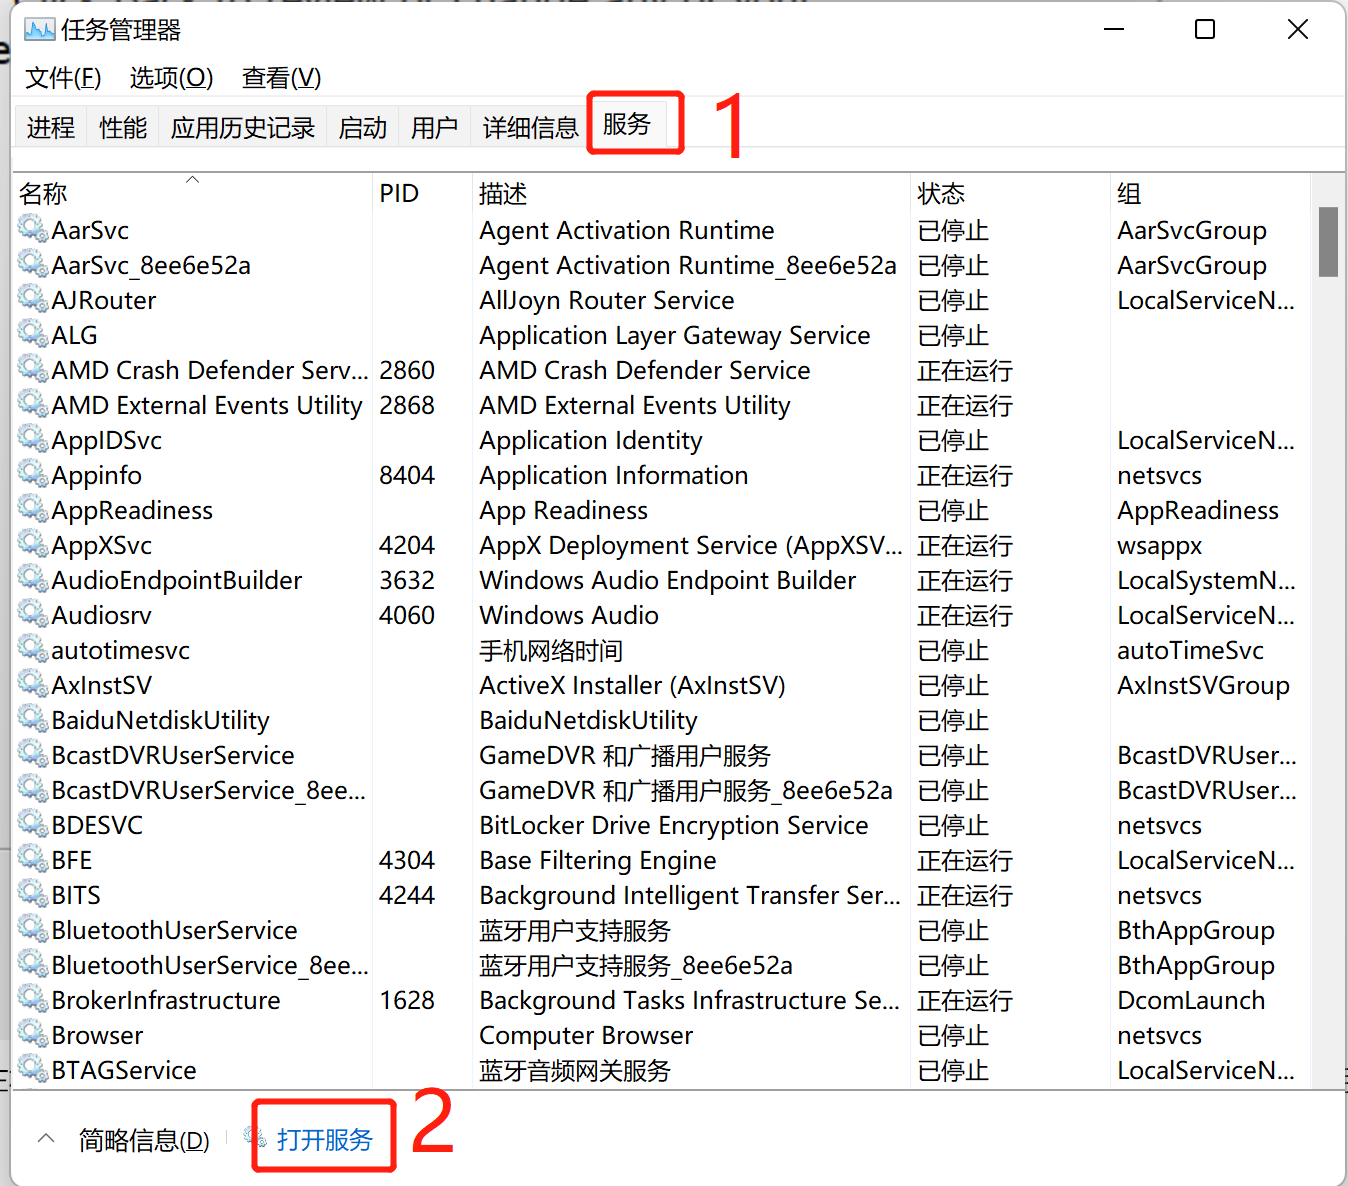
Task: Sort services by 描述 column header
Action: point(691,193)
